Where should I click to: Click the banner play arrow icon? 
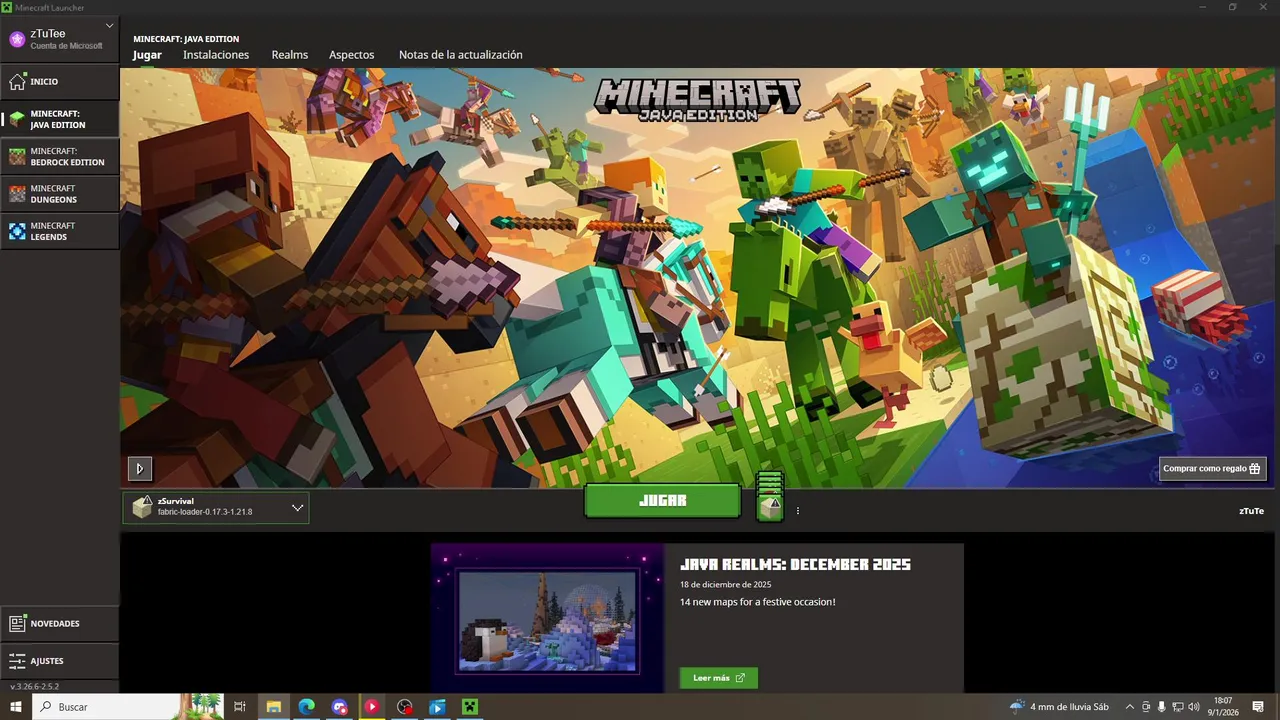pos(139,468)
